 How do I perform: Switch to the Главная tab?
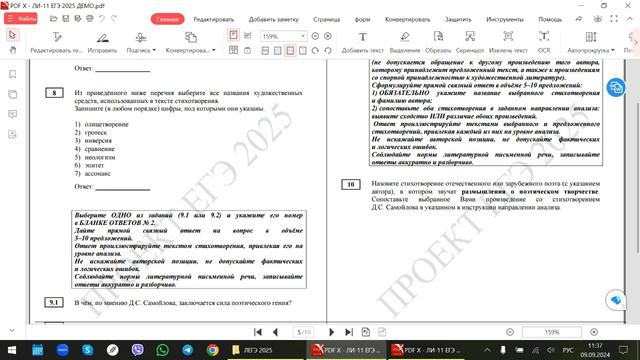pos(167,19)
